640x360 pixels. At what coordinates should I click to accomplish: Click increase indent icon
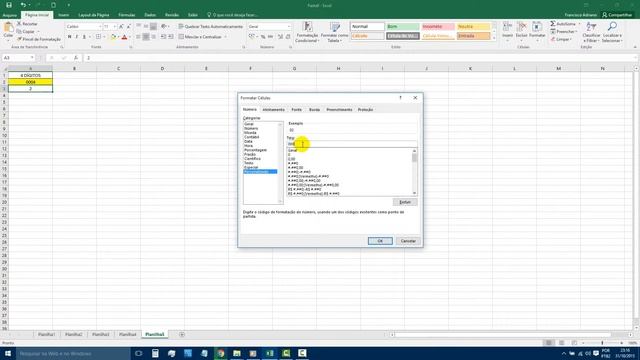tap(171, 37)
